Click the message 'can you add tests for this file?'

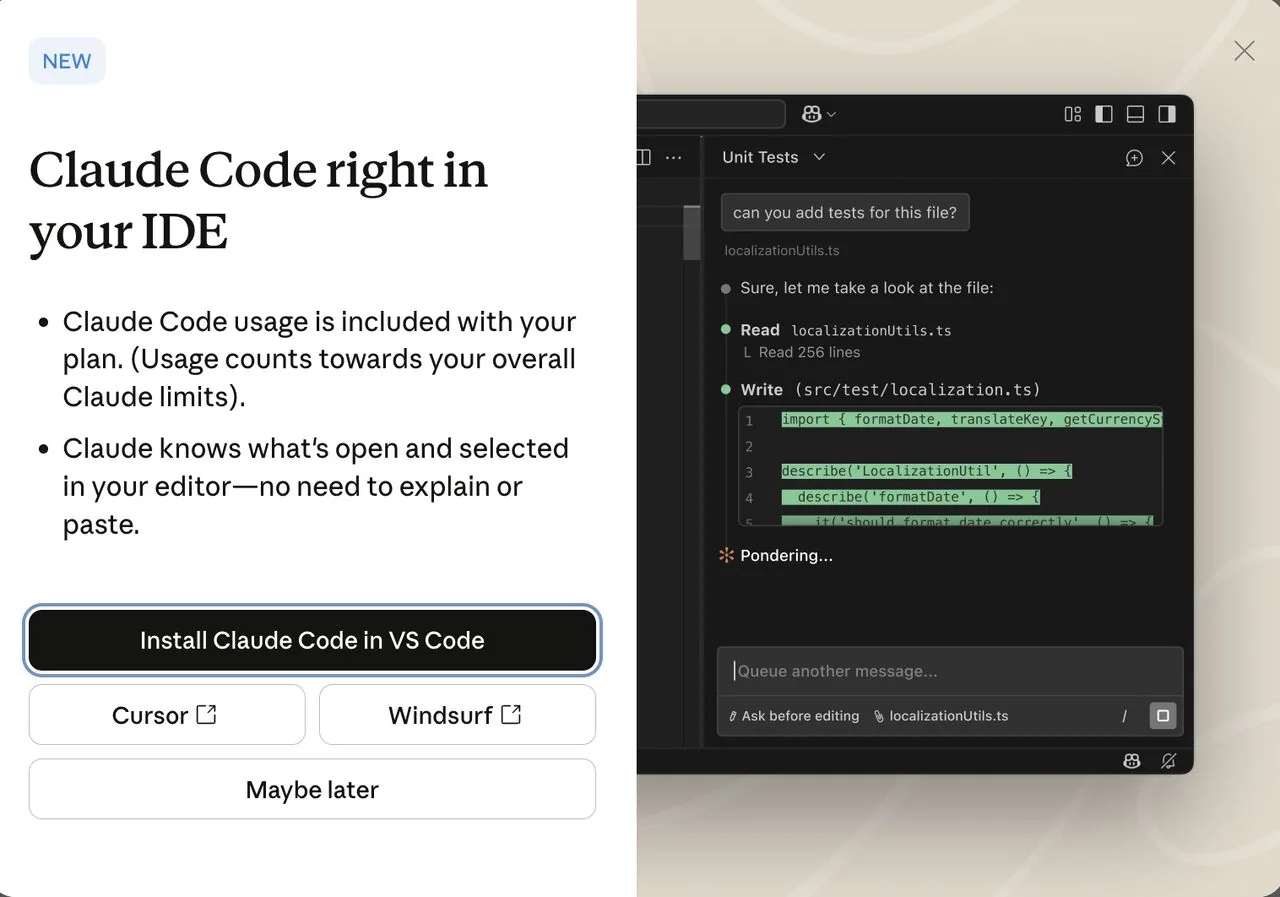coord(845,212)
